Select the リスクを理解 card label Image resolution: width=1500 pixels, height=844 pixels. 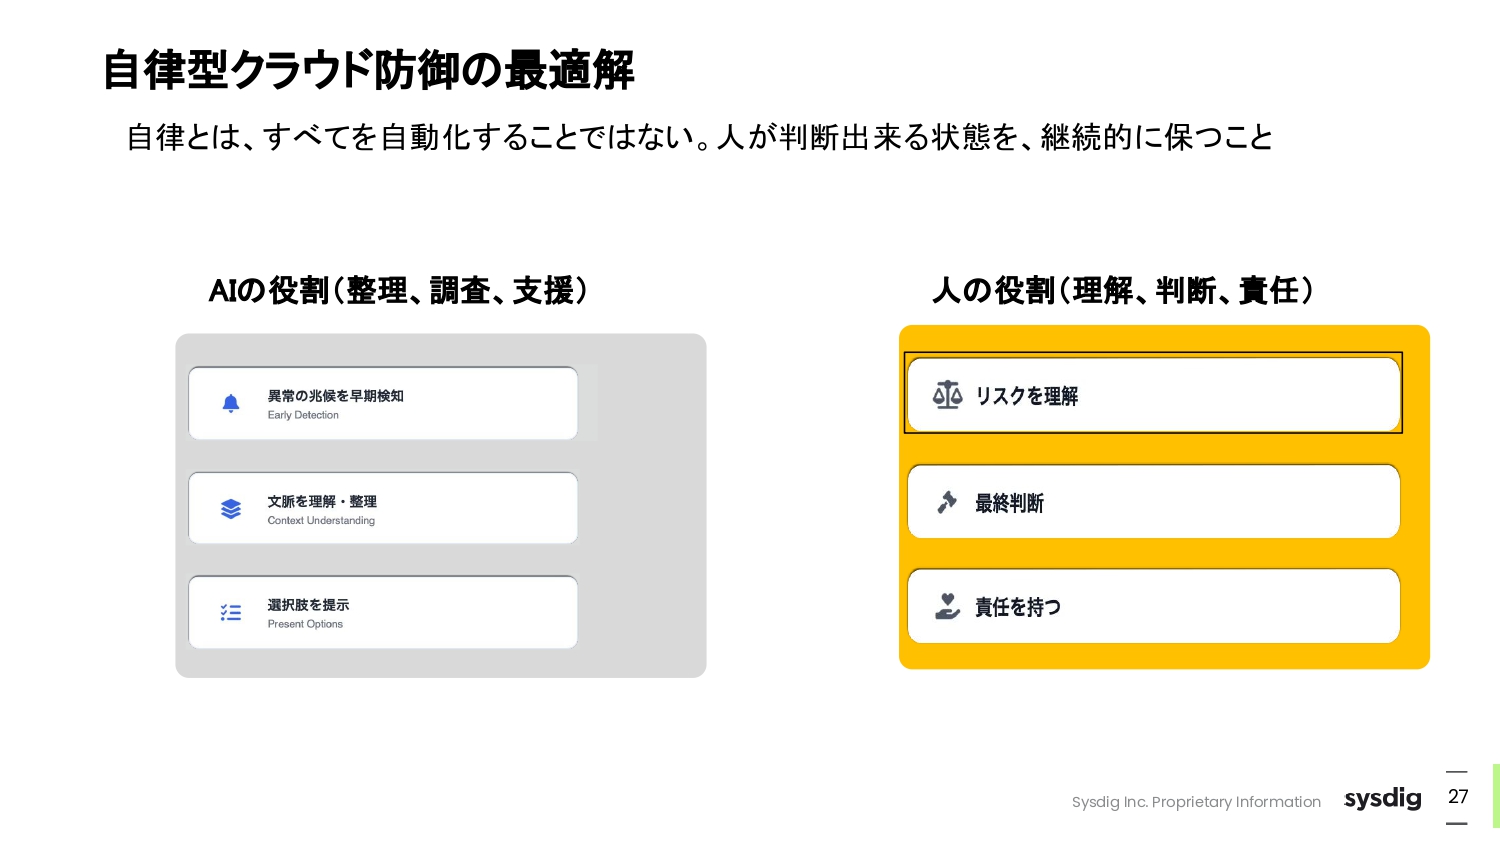[x=1027, y=396]
